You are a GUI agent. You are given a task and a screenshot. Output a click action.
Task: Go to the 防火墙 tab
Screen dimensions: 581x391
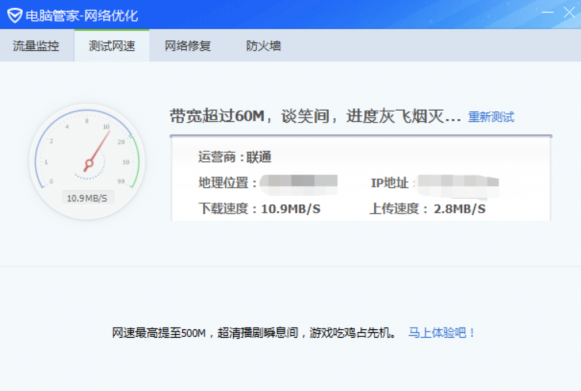[263, 46]
